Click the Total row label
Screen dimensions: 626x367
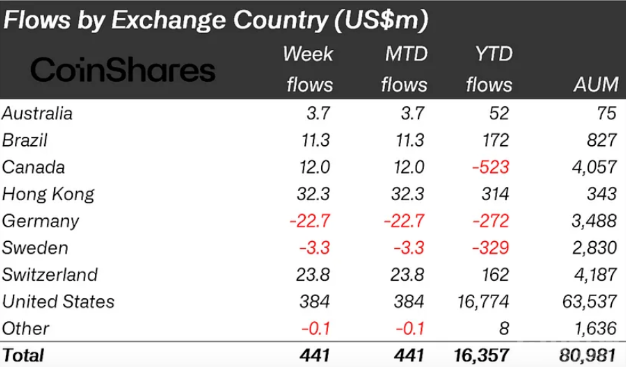tap(23, 355)
